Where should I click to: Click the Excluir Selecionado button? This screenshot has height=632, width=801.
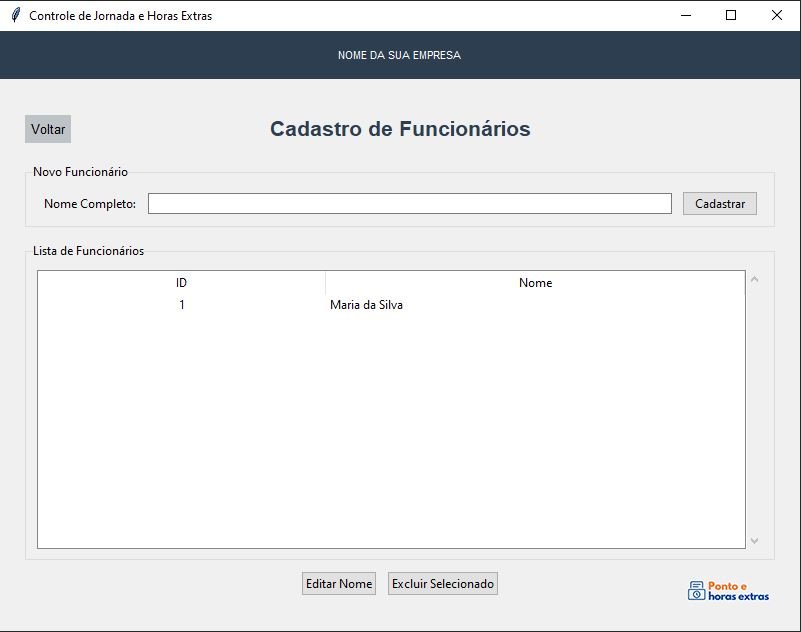coord(443,583)
